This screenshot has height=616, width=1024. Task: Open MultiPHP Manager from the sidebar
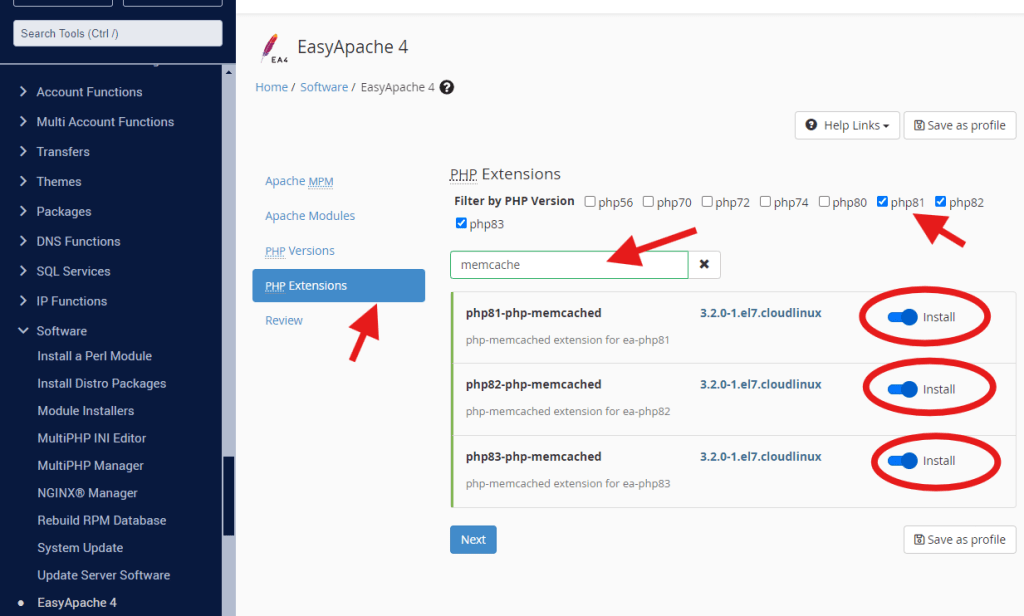[x=91, y=465]
